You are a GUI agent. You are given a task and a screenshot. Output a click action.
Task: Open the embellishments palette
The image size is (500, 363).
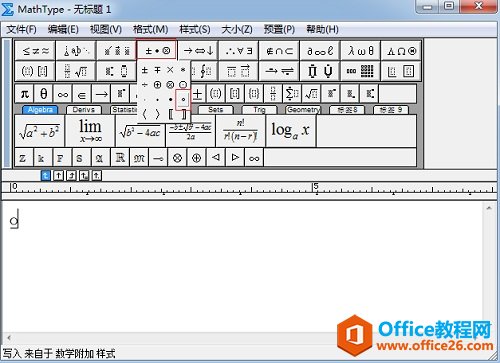[x=117, y=51]
